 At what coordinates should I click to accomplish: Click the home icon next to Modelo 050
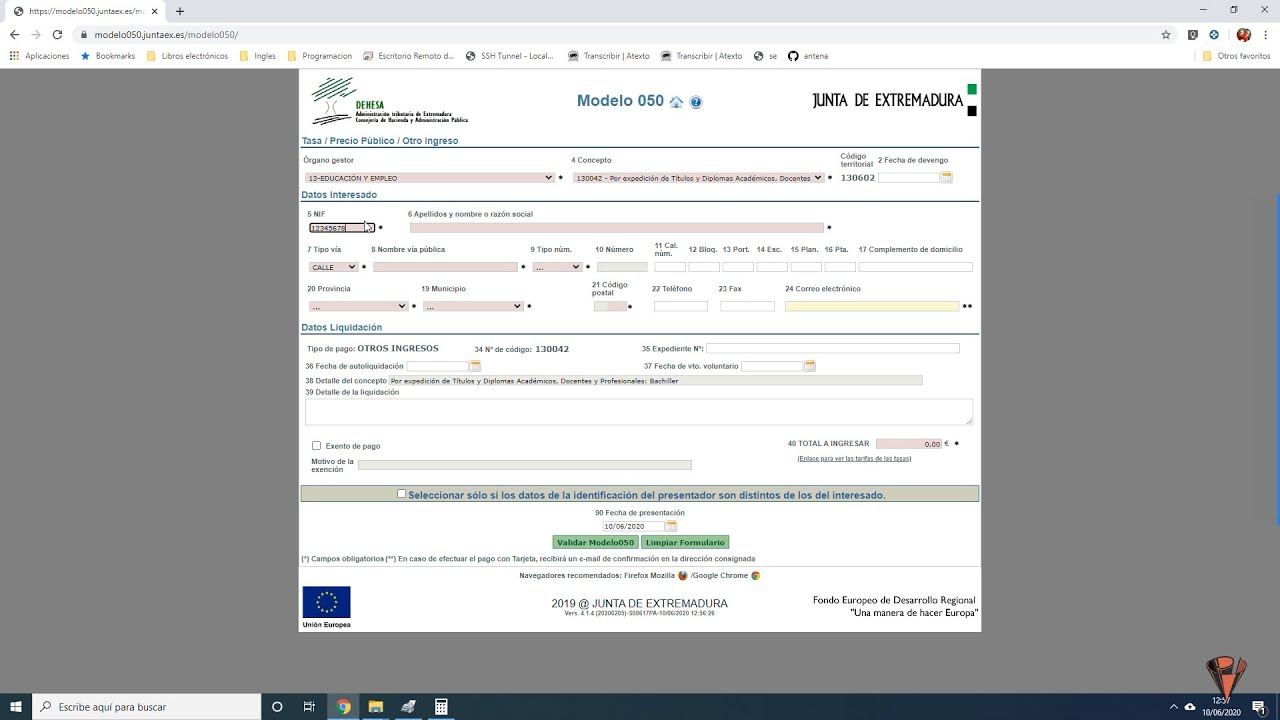pos(677,102)
